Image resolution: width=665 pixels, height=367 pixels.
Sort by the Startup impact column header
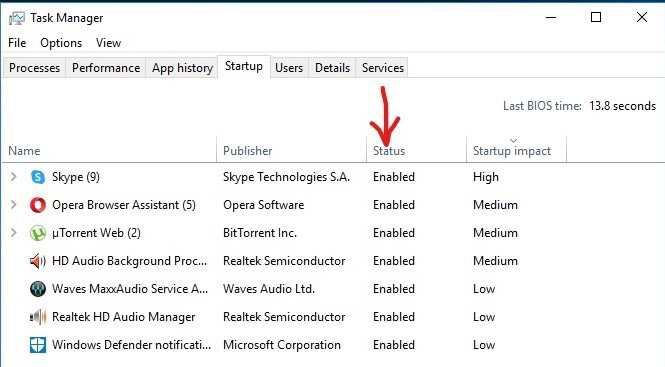(x=512, y=151)
